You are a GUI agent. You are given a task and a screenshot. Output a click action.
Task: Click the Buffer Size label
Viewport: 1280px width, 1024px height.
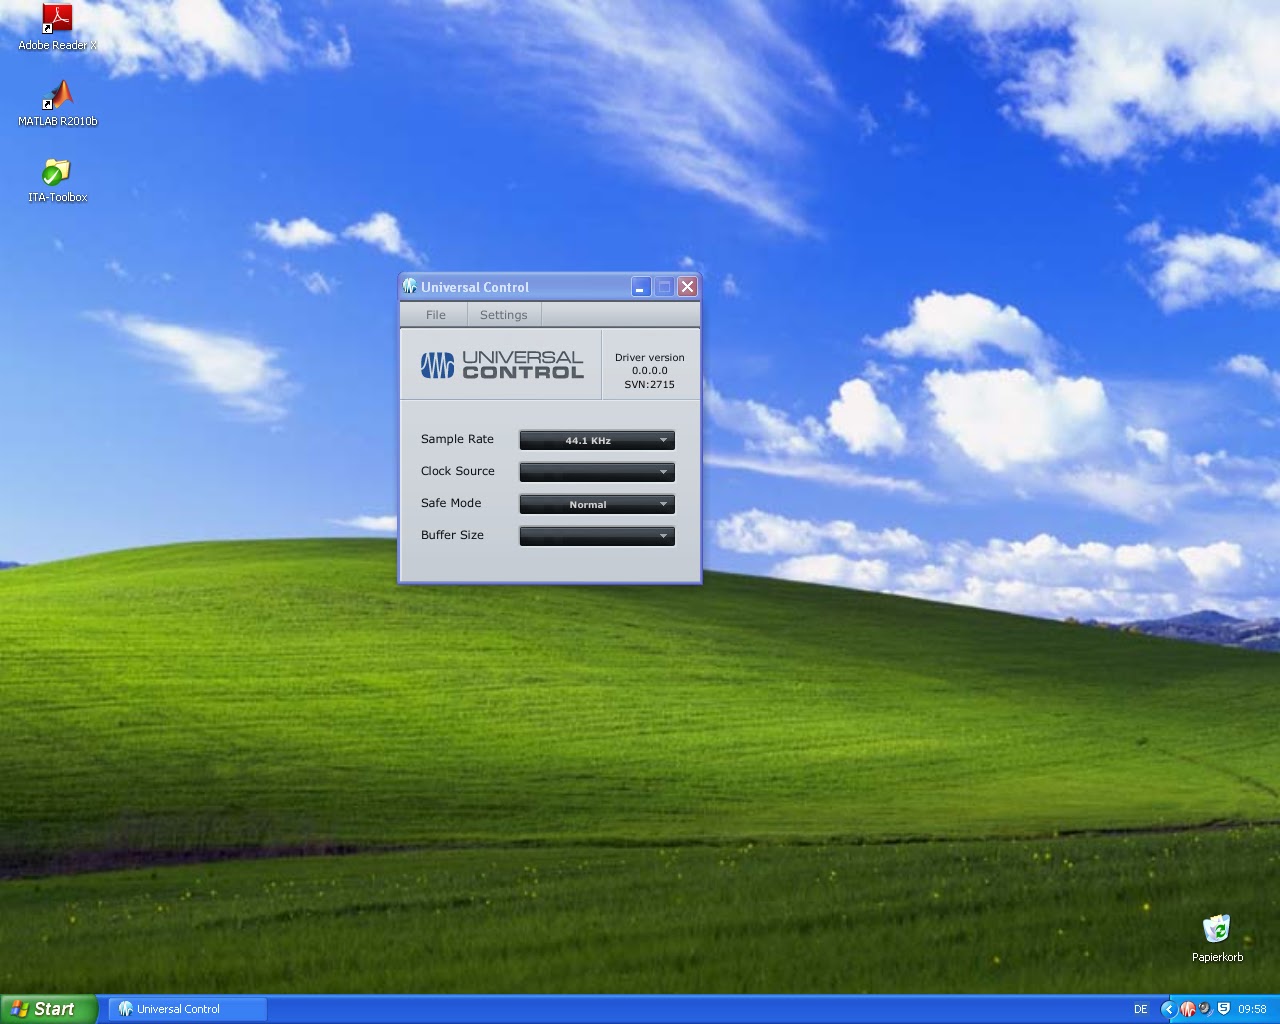[452, 535]
